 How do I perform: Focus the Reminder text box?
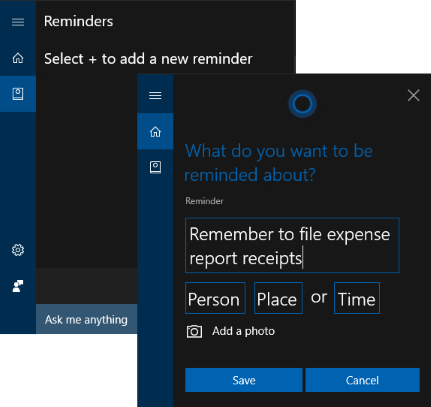pos(292,245)
